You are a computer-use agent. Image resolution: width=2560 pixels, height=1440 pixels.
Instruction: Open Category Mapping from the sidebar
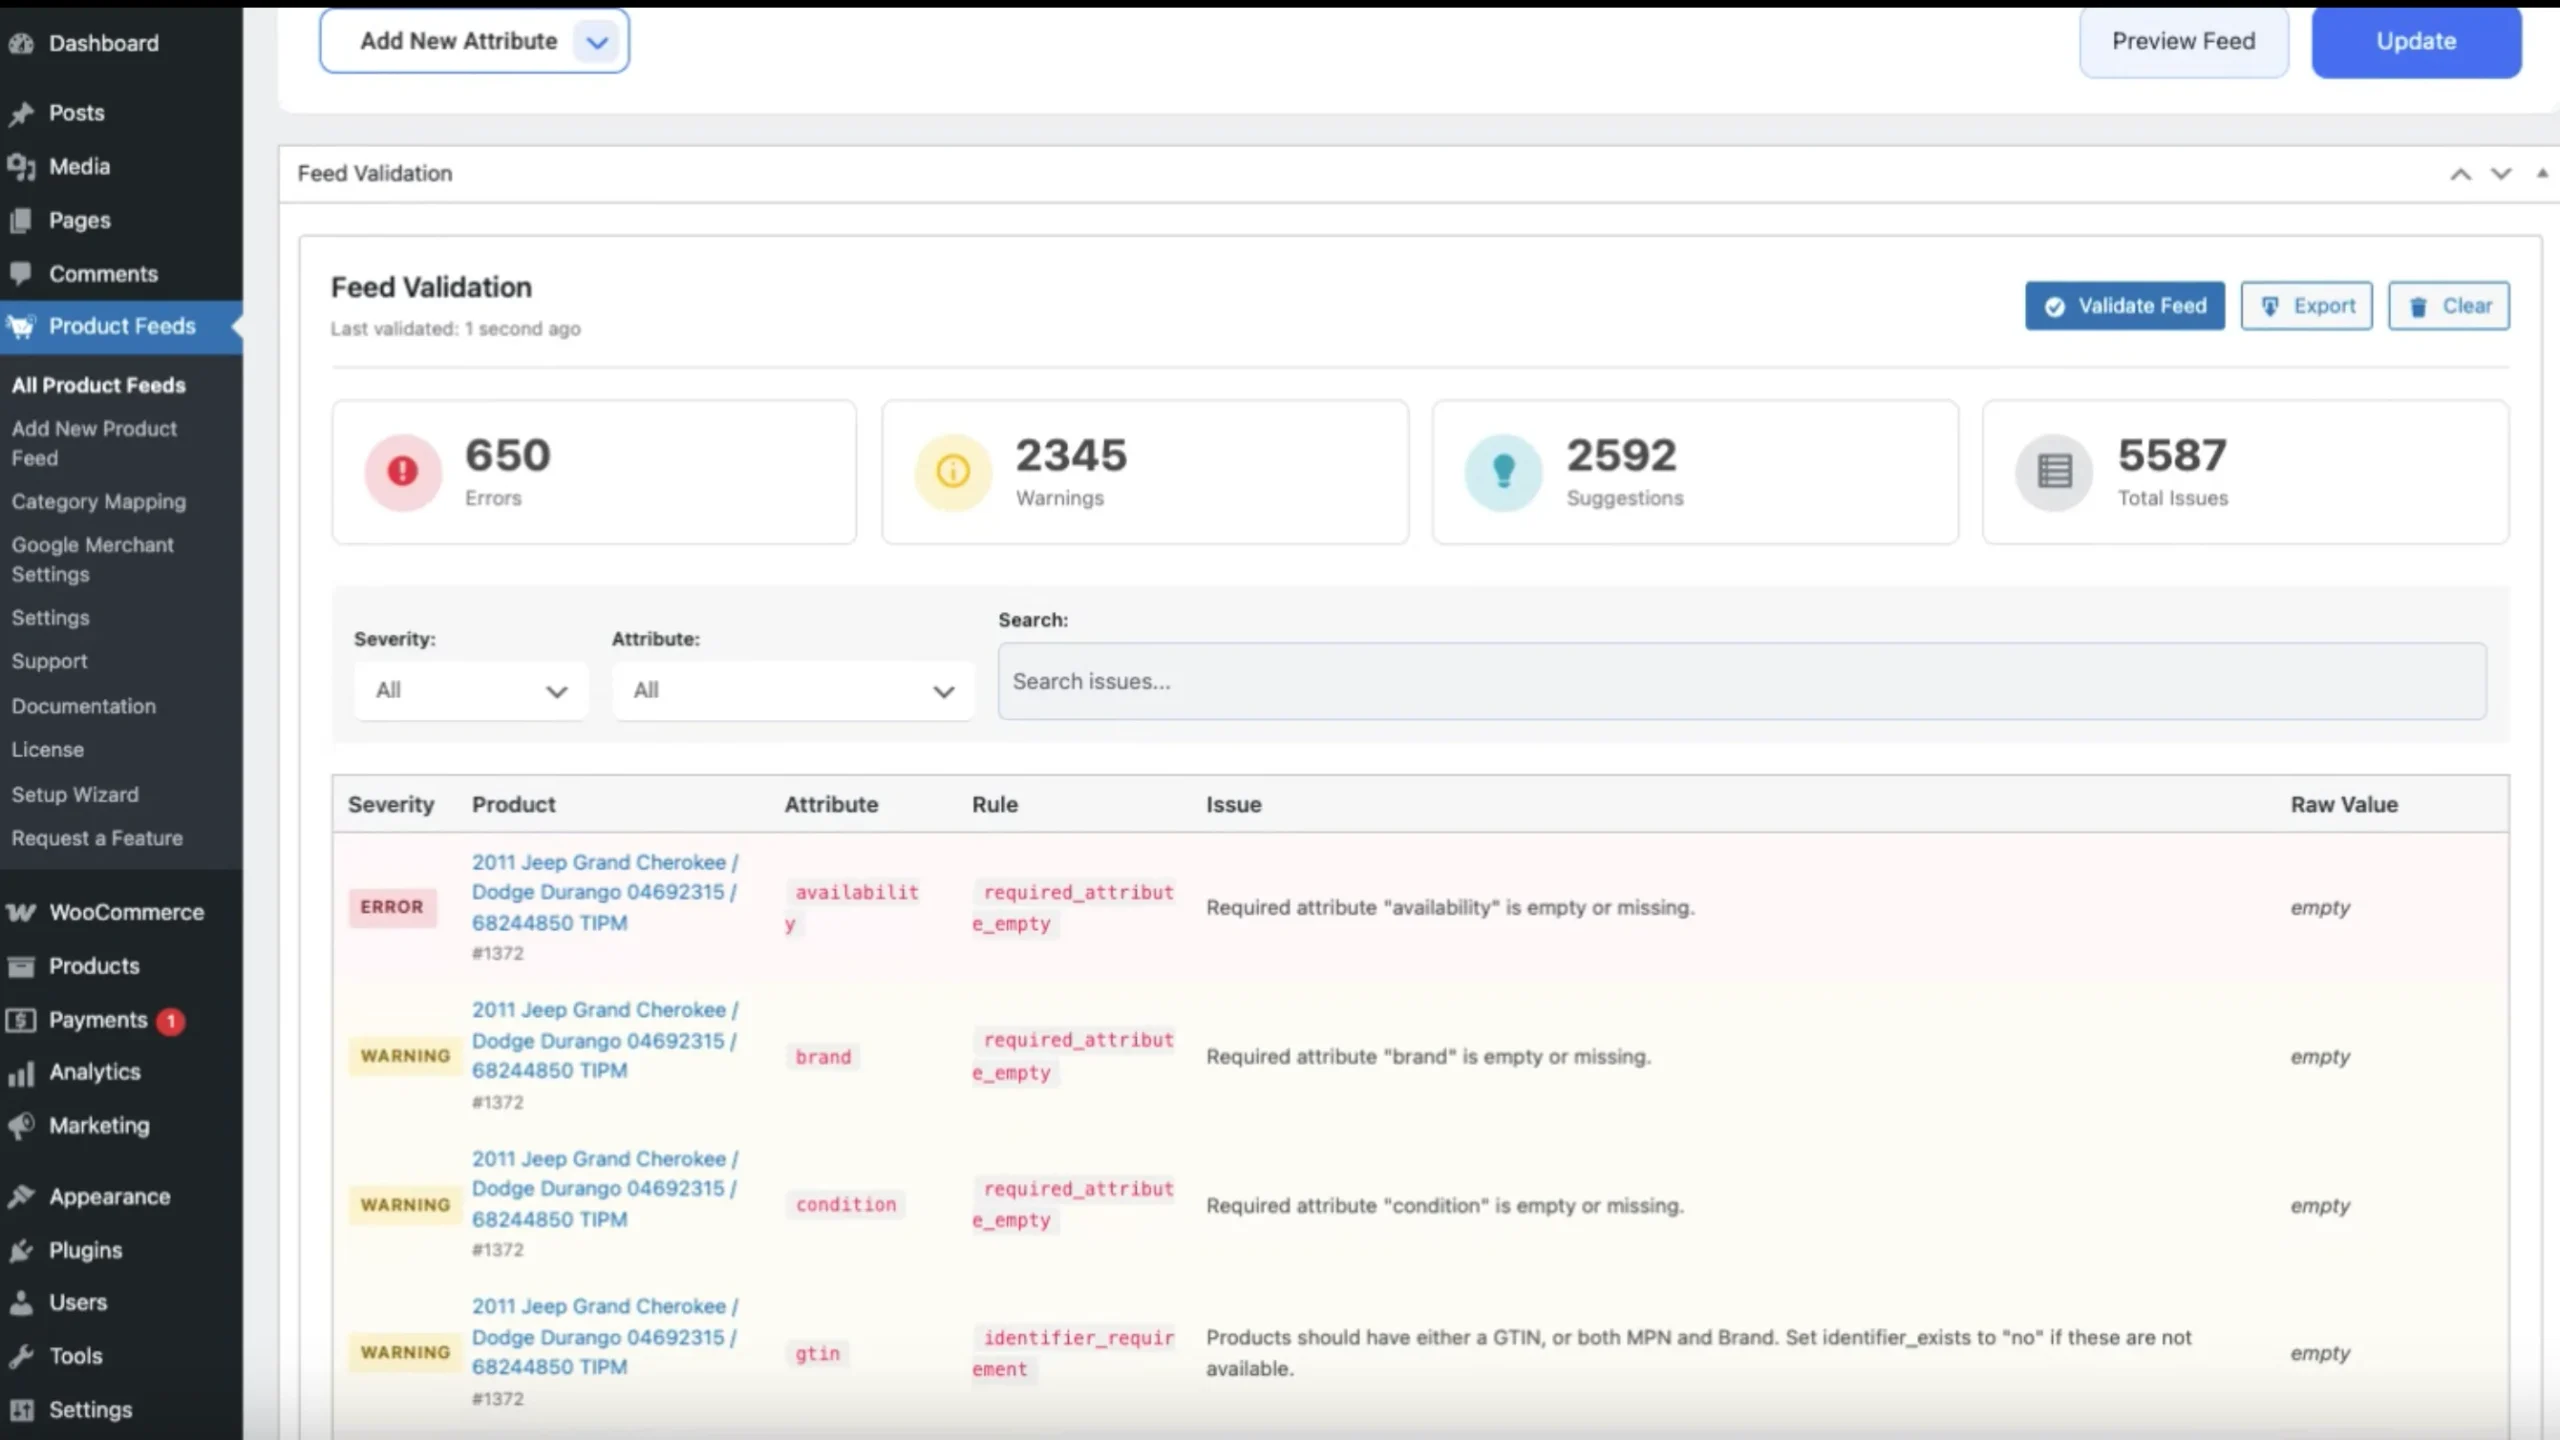99,501
